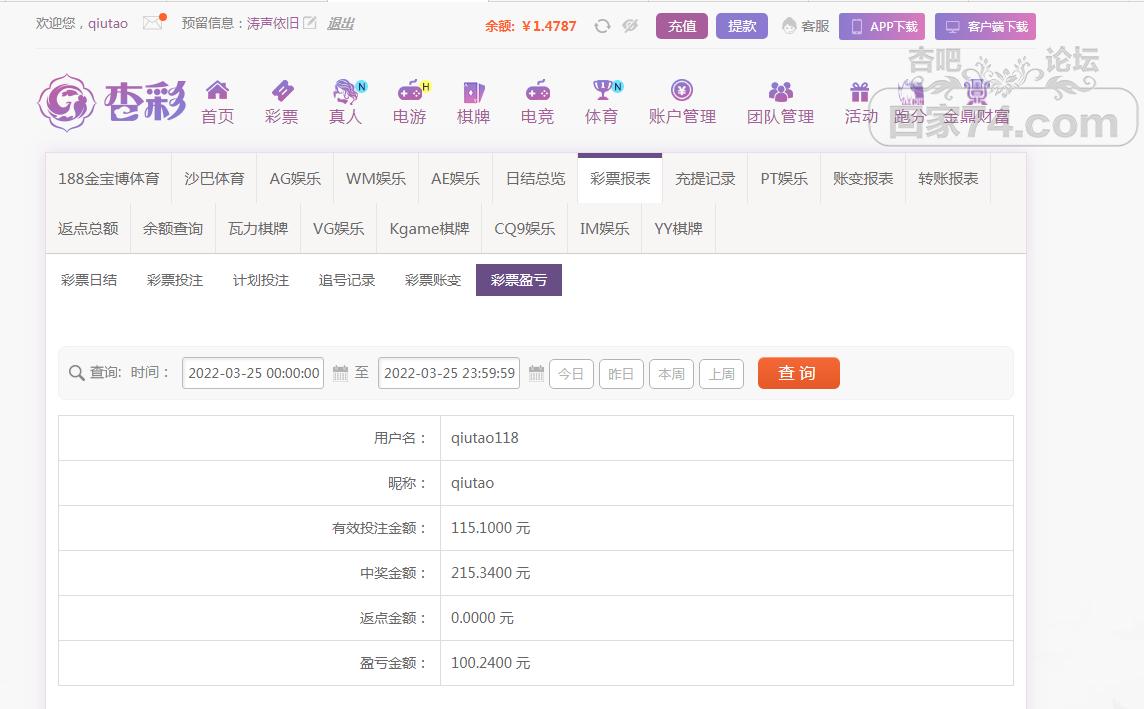Viewport: 1144px width, 709px height.
Task: Open 客服 customer service
Action: [x=805, y=26]
